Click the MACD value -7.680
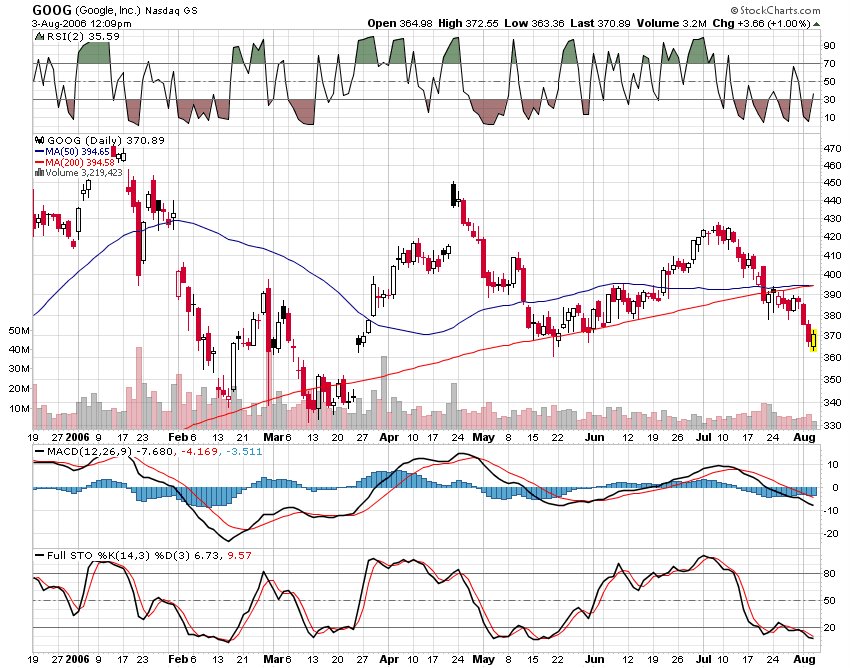The image size is (850, 668). tap(154, 451)
